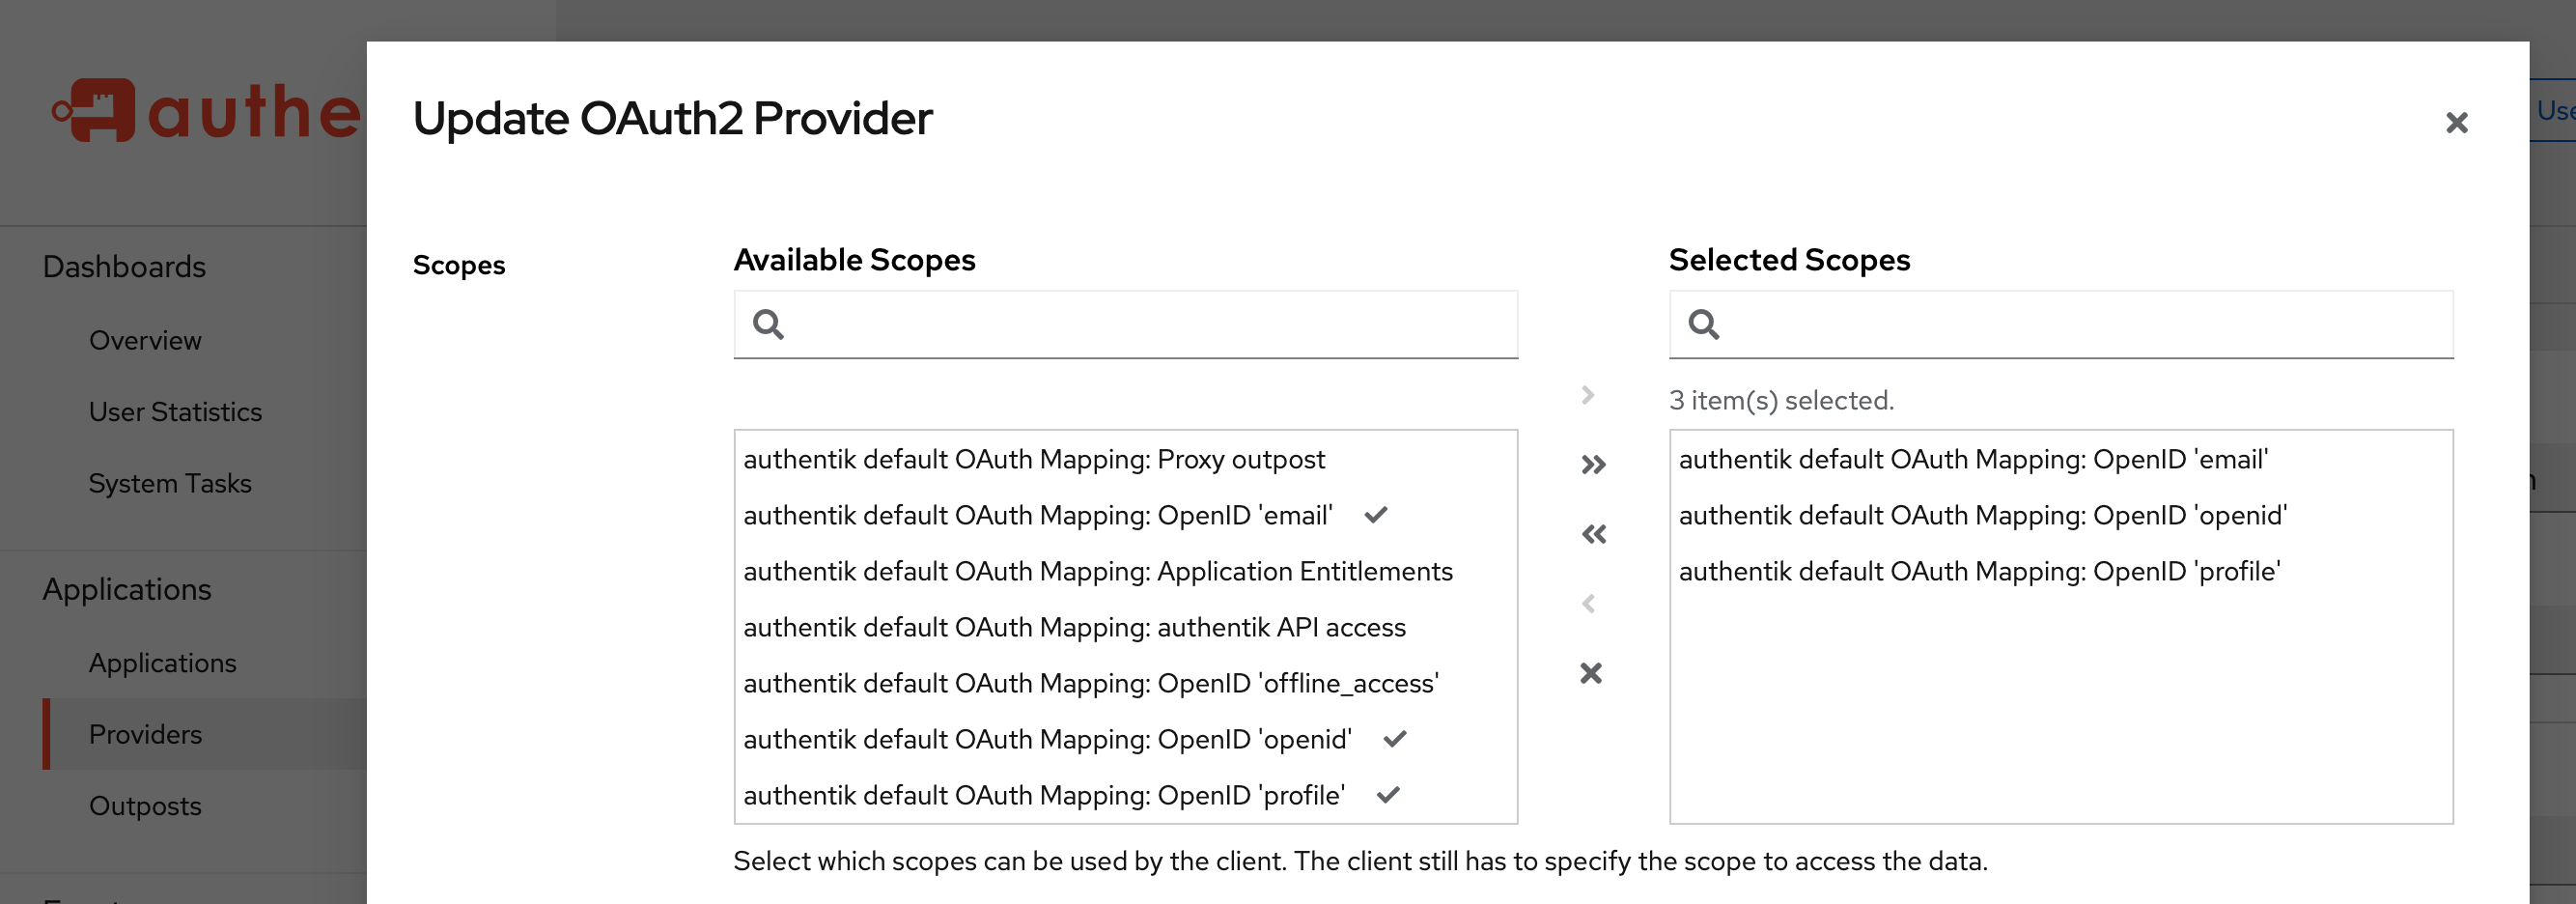The image size is (2576, 904).
Task: Click the add all scopes double-chevron icon
Action: click(x=1593, y=465)
